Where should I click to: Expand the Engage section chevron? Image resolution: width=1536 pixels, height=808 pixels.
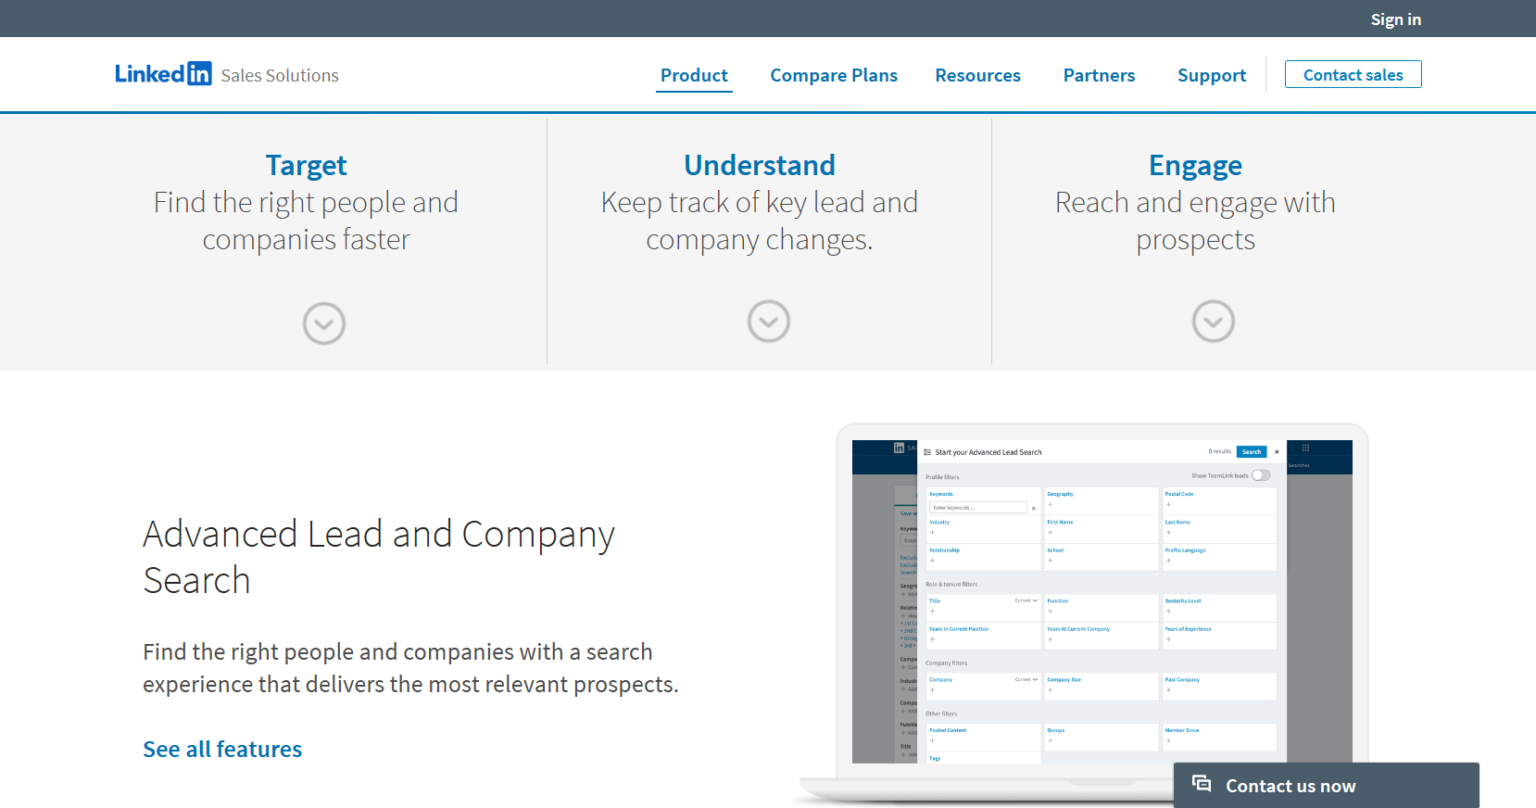coord(1213,322)
